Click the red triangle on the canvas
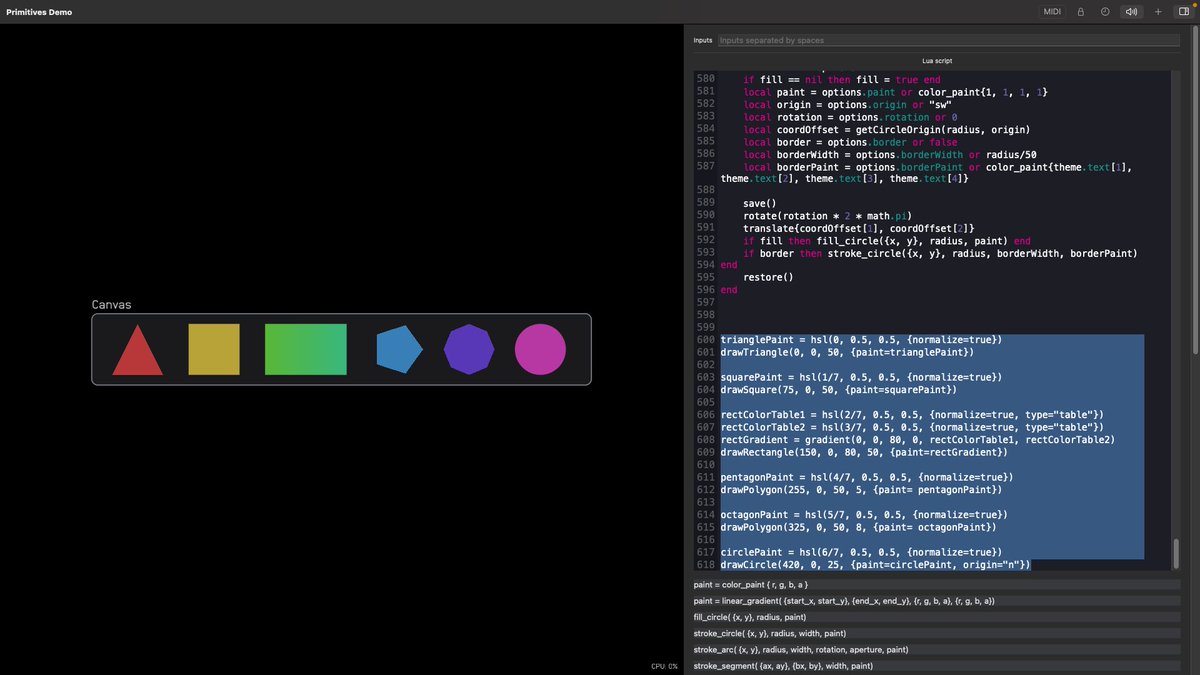The width and height of the screenshot is (1200, 675). click(137, 350)
